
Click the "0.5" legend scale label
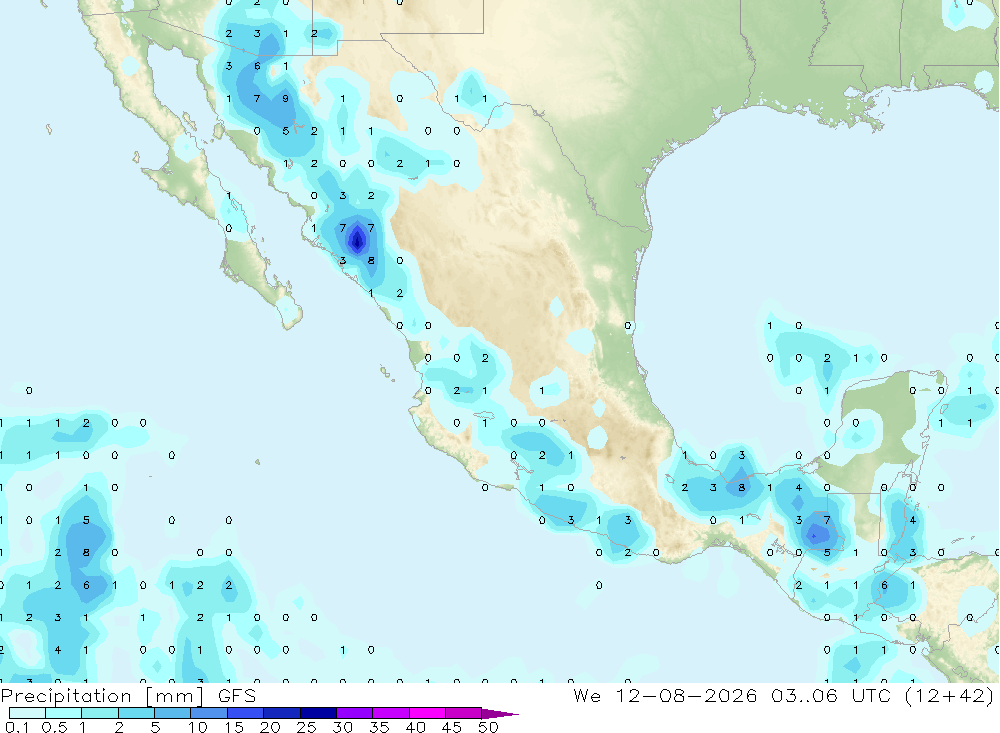pyautogui.click(x=54, y=727)
